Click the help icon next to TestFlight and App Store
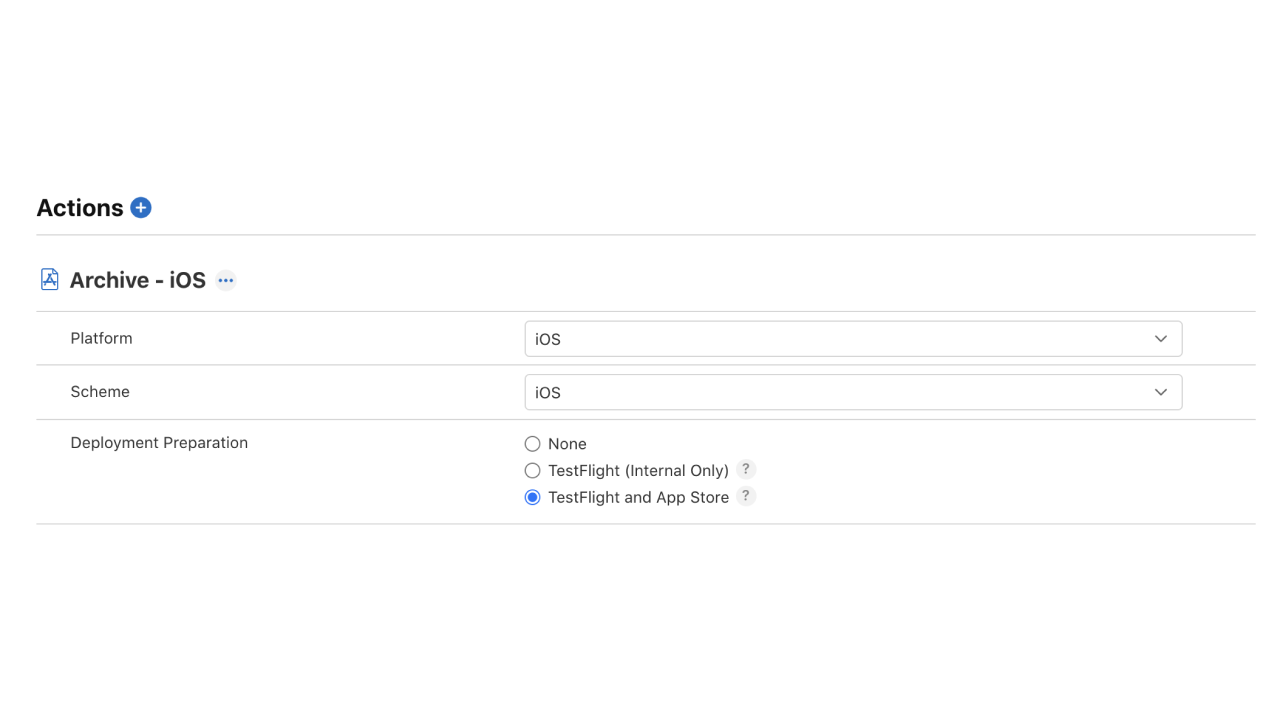The width and height of the screenshot is (1280, 720). pos(745,496)
